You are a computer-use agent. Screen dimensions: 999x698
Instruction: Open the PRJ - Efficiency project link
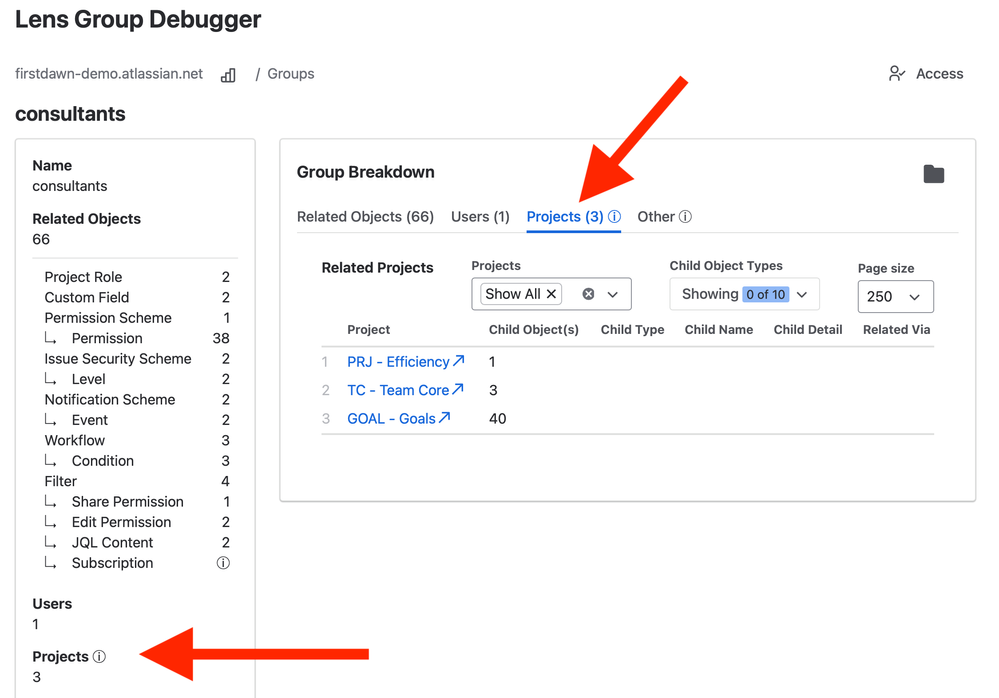tap(398, 362)
